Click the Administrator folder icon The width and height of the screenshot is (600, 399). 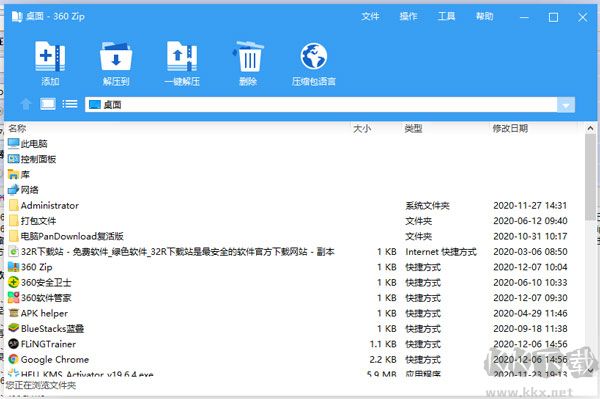[13, 205]
